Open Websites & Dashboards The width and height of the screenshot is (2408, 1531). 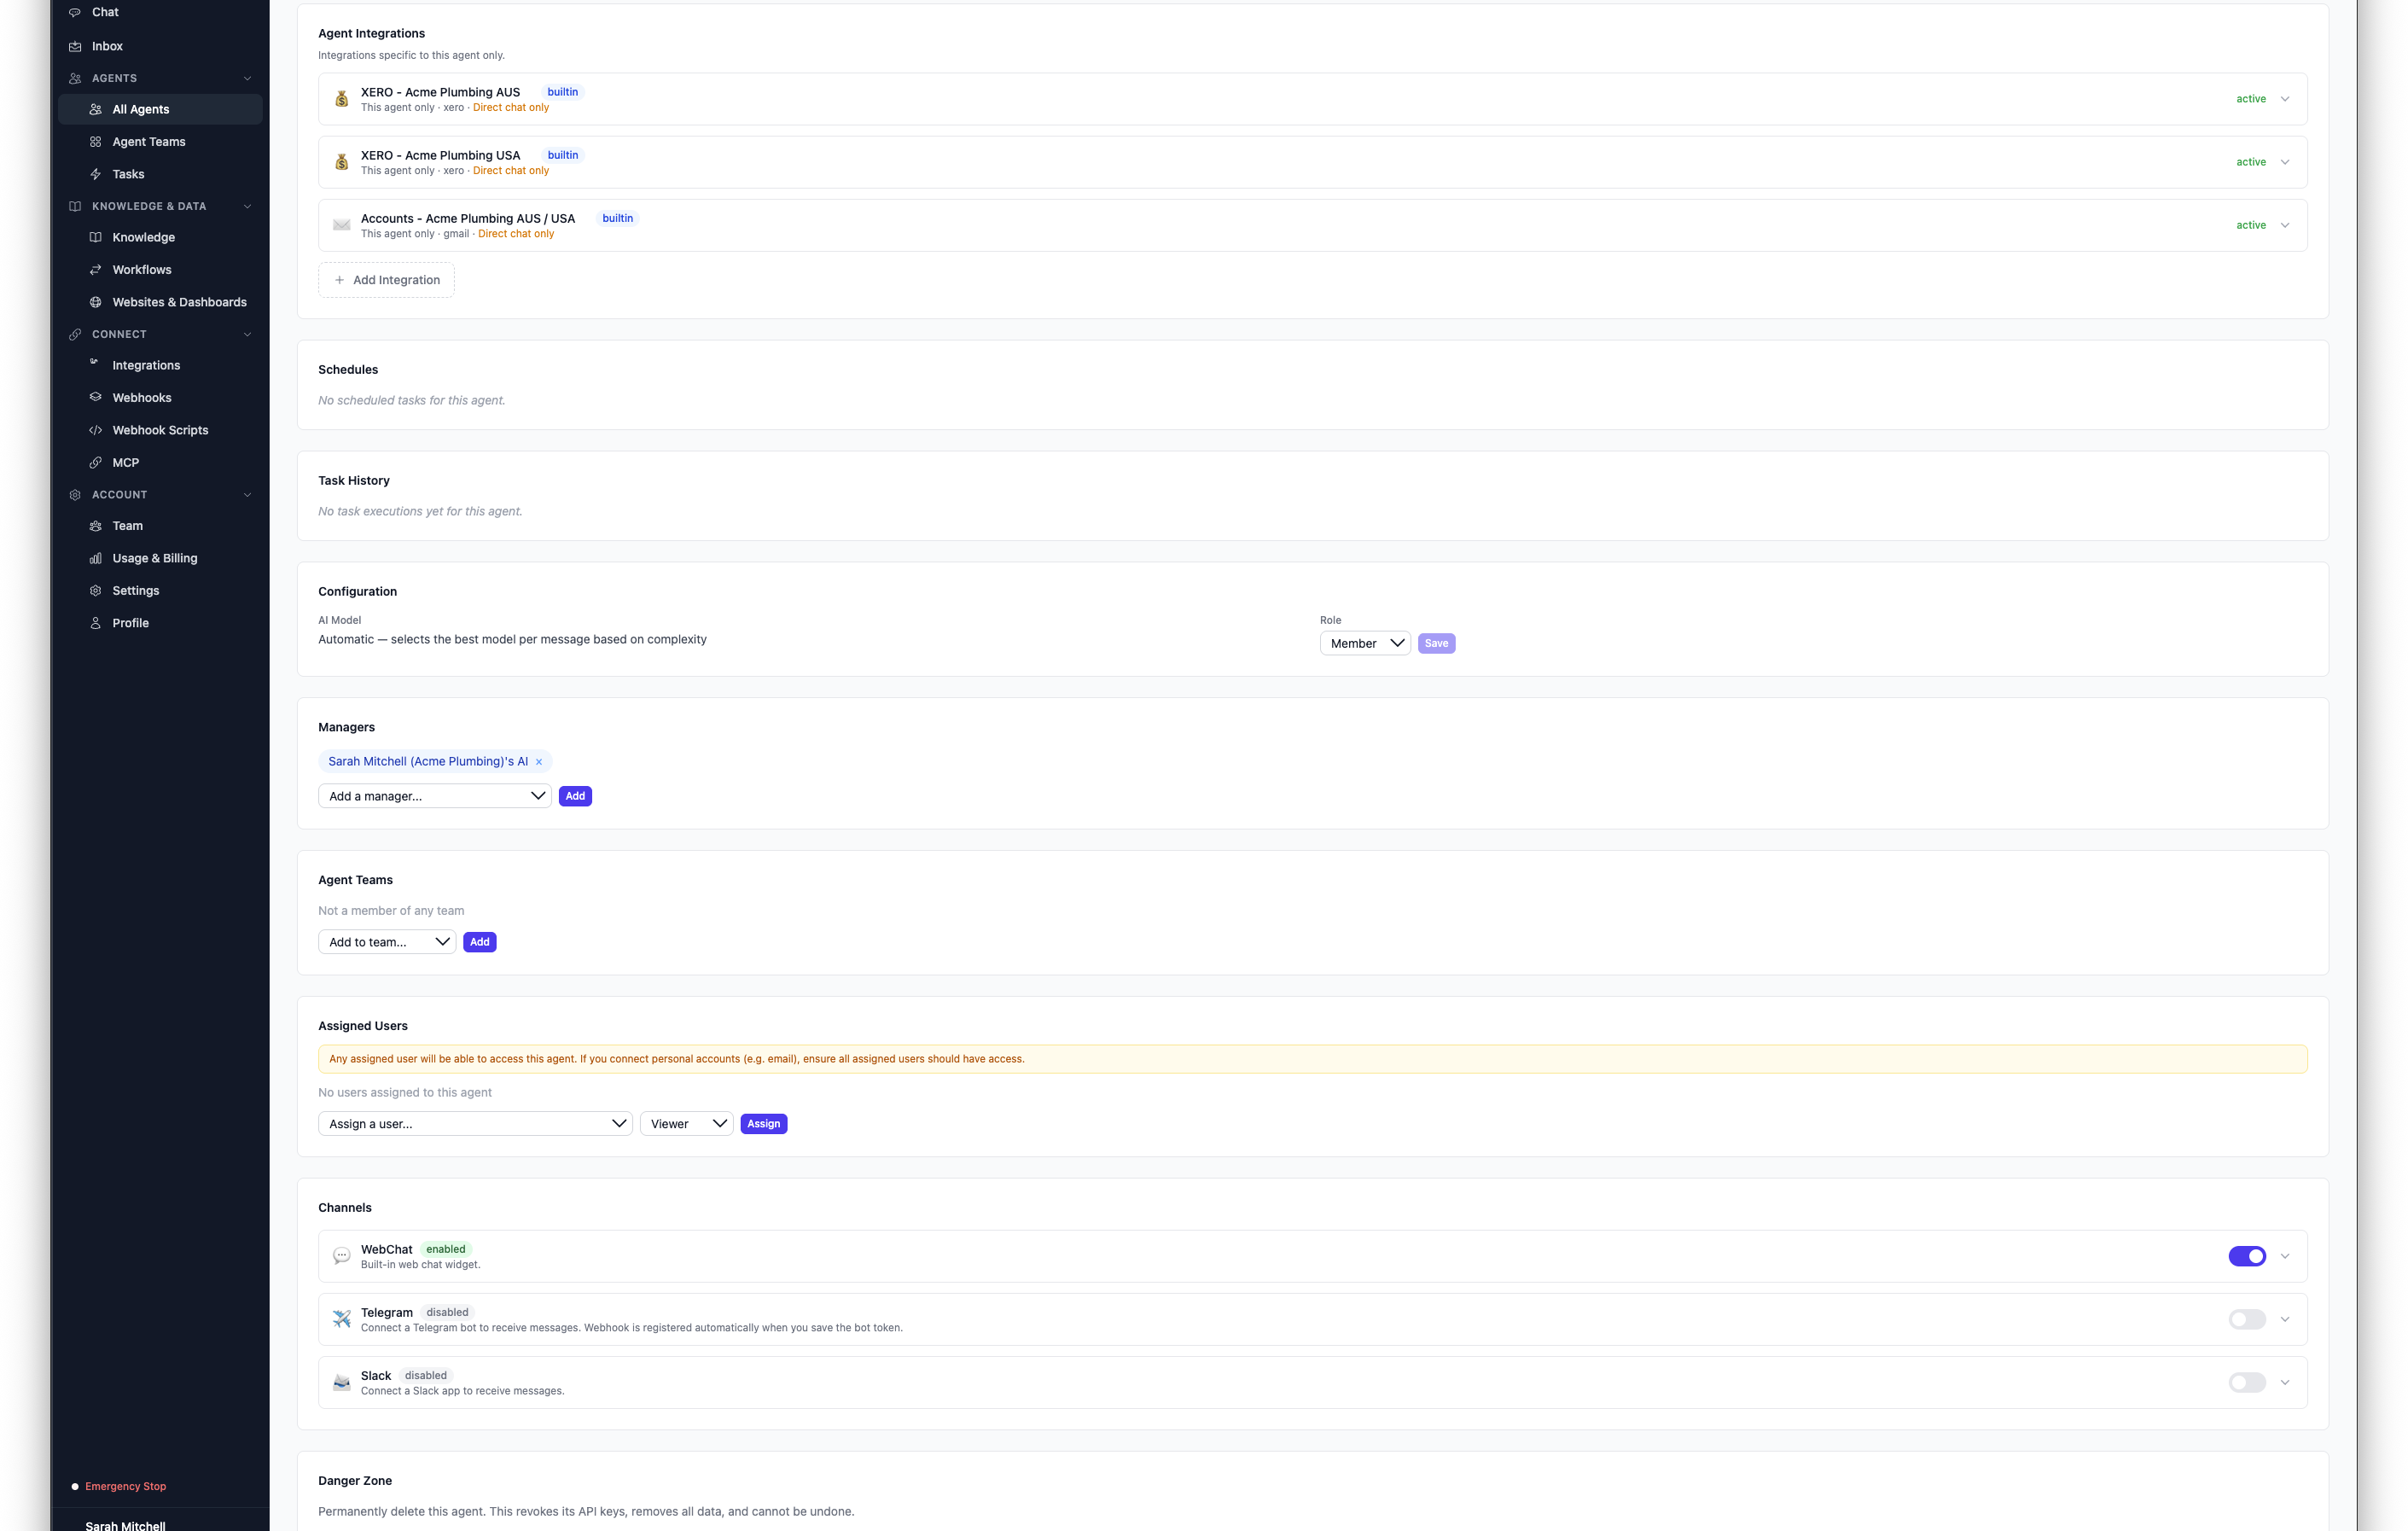(x=180, y=301)
